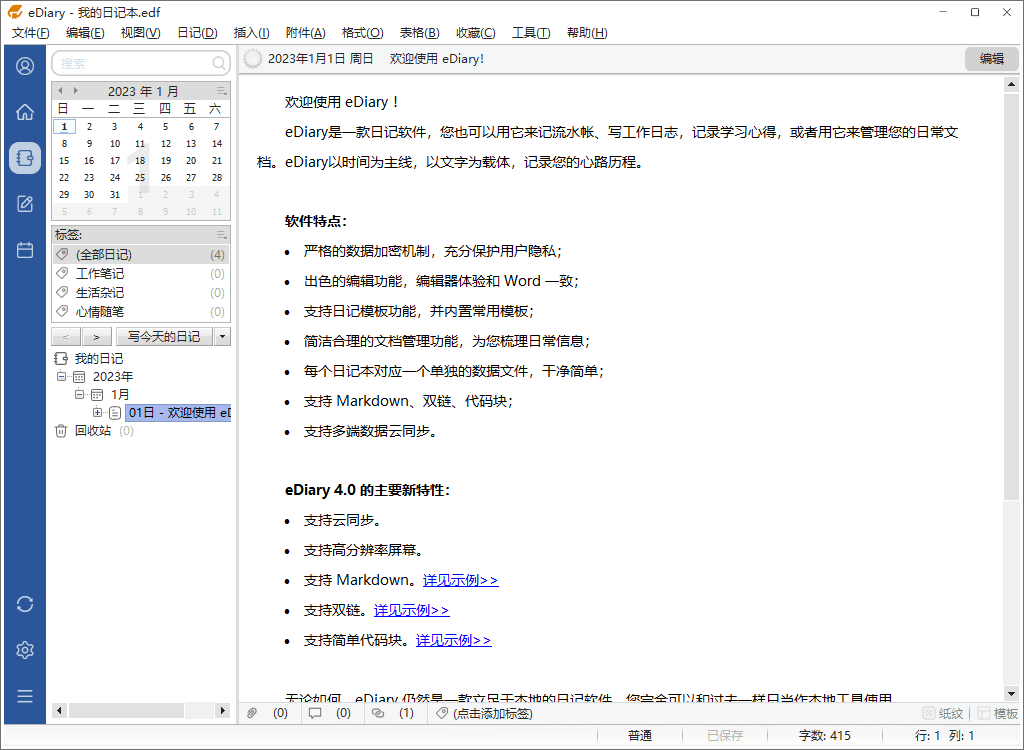Open the Markdown 详见示例>> link
Image resolution: width=1024 pixels, height=750 pixels.
click(x=460, y=580)
